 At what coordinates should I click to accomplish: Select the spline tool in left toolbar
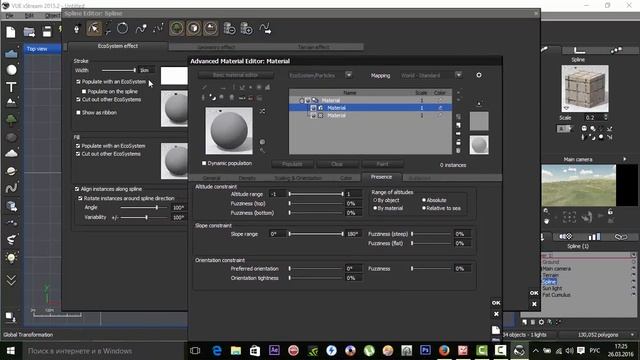click(x=11, y=188)
